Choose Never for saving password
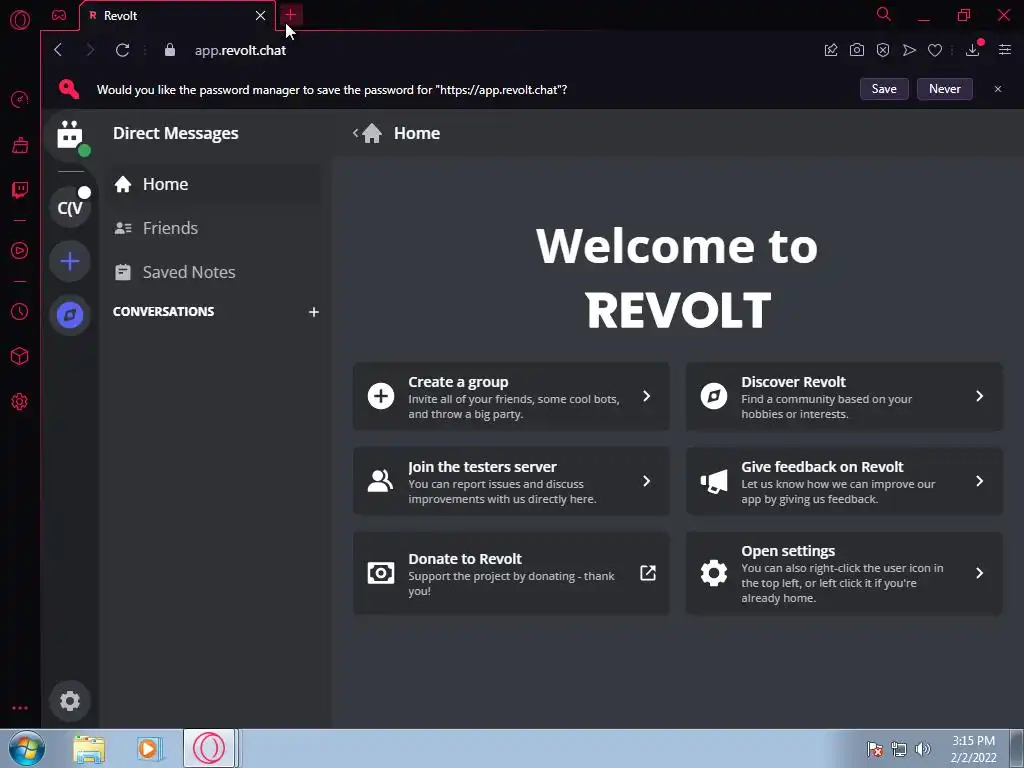The image size is (1024, 768). coord(945,89)
